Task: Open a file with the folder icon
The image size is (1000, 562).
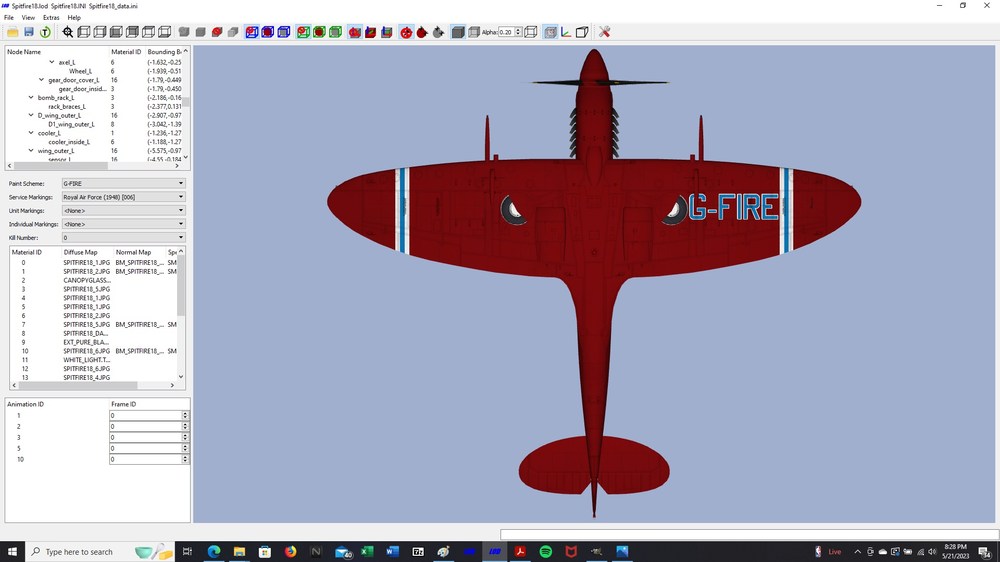Action: pos(13,32)
